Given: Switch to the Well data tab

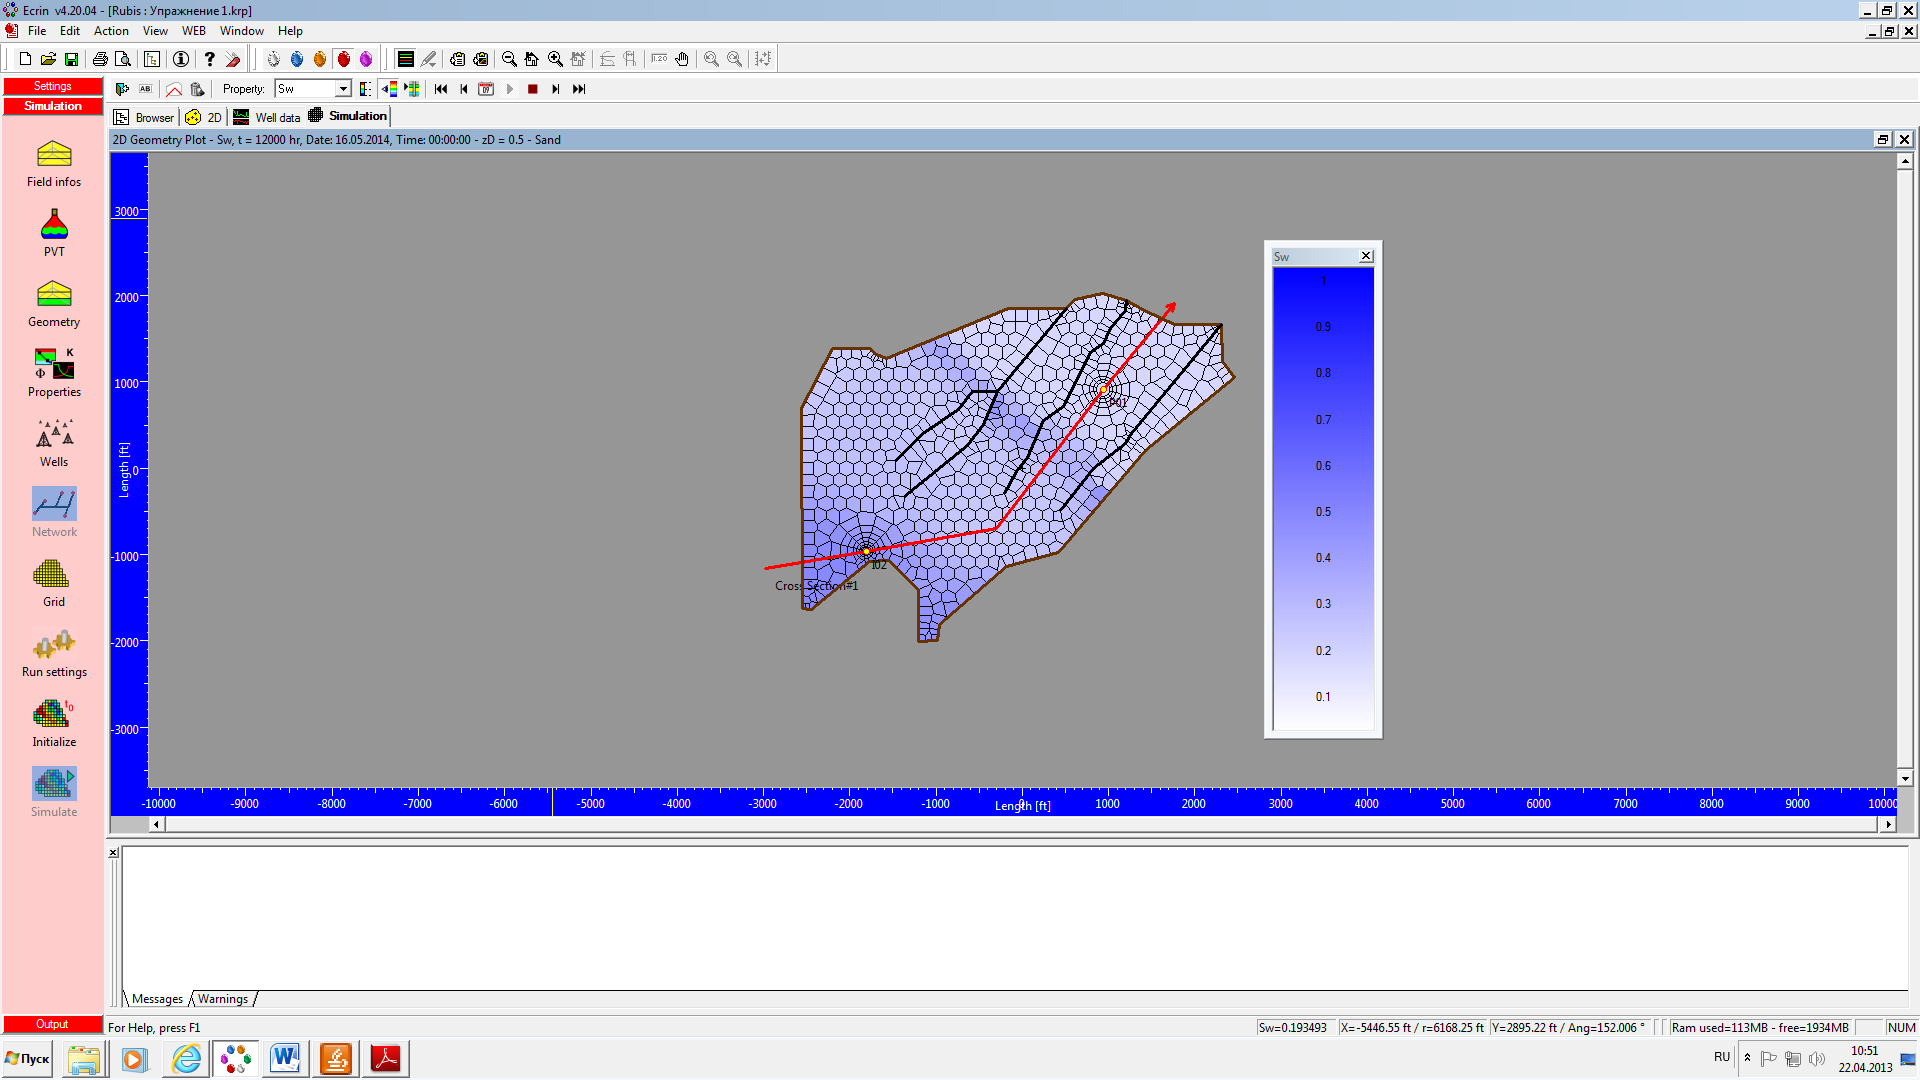Looking at the screenshot, I should tap(267, 117).
